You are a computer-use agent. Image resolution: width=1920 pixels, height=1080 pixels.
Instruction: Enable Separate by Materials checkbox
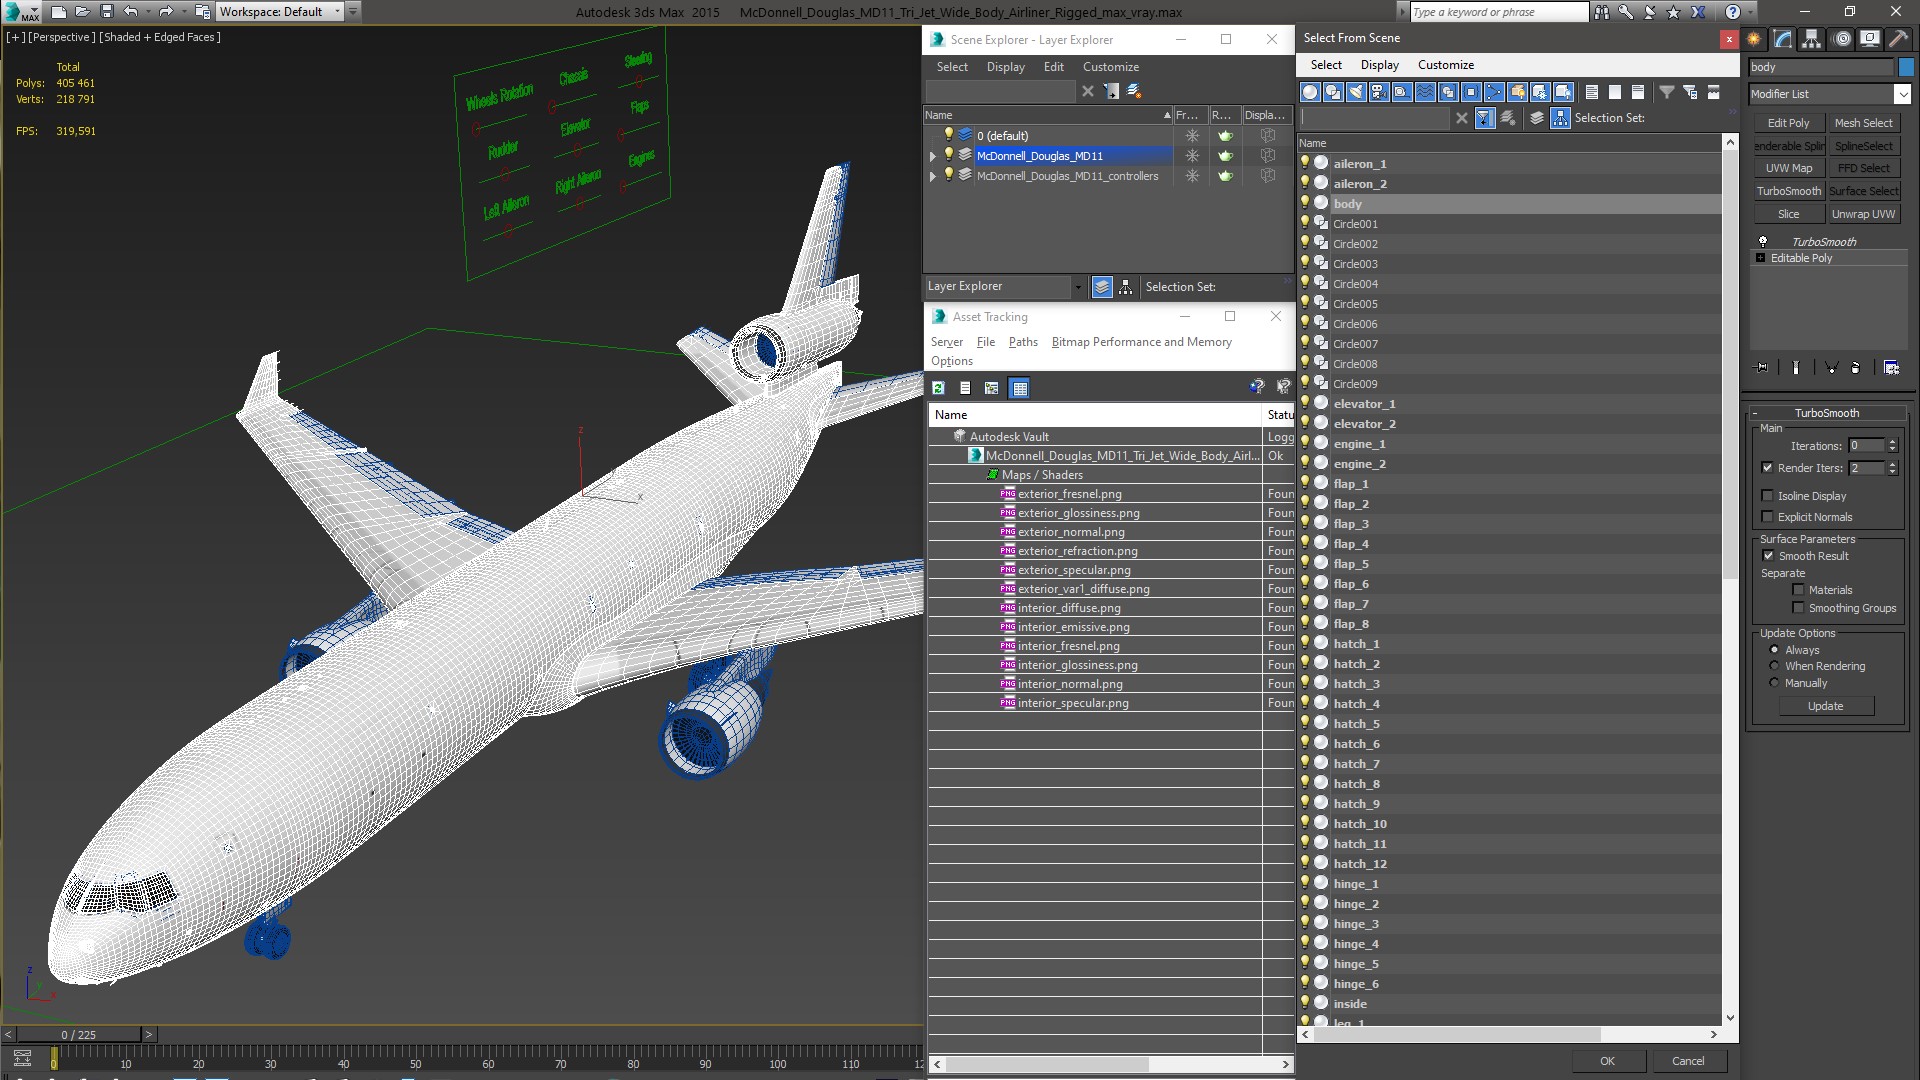(x=1798, y=590)
